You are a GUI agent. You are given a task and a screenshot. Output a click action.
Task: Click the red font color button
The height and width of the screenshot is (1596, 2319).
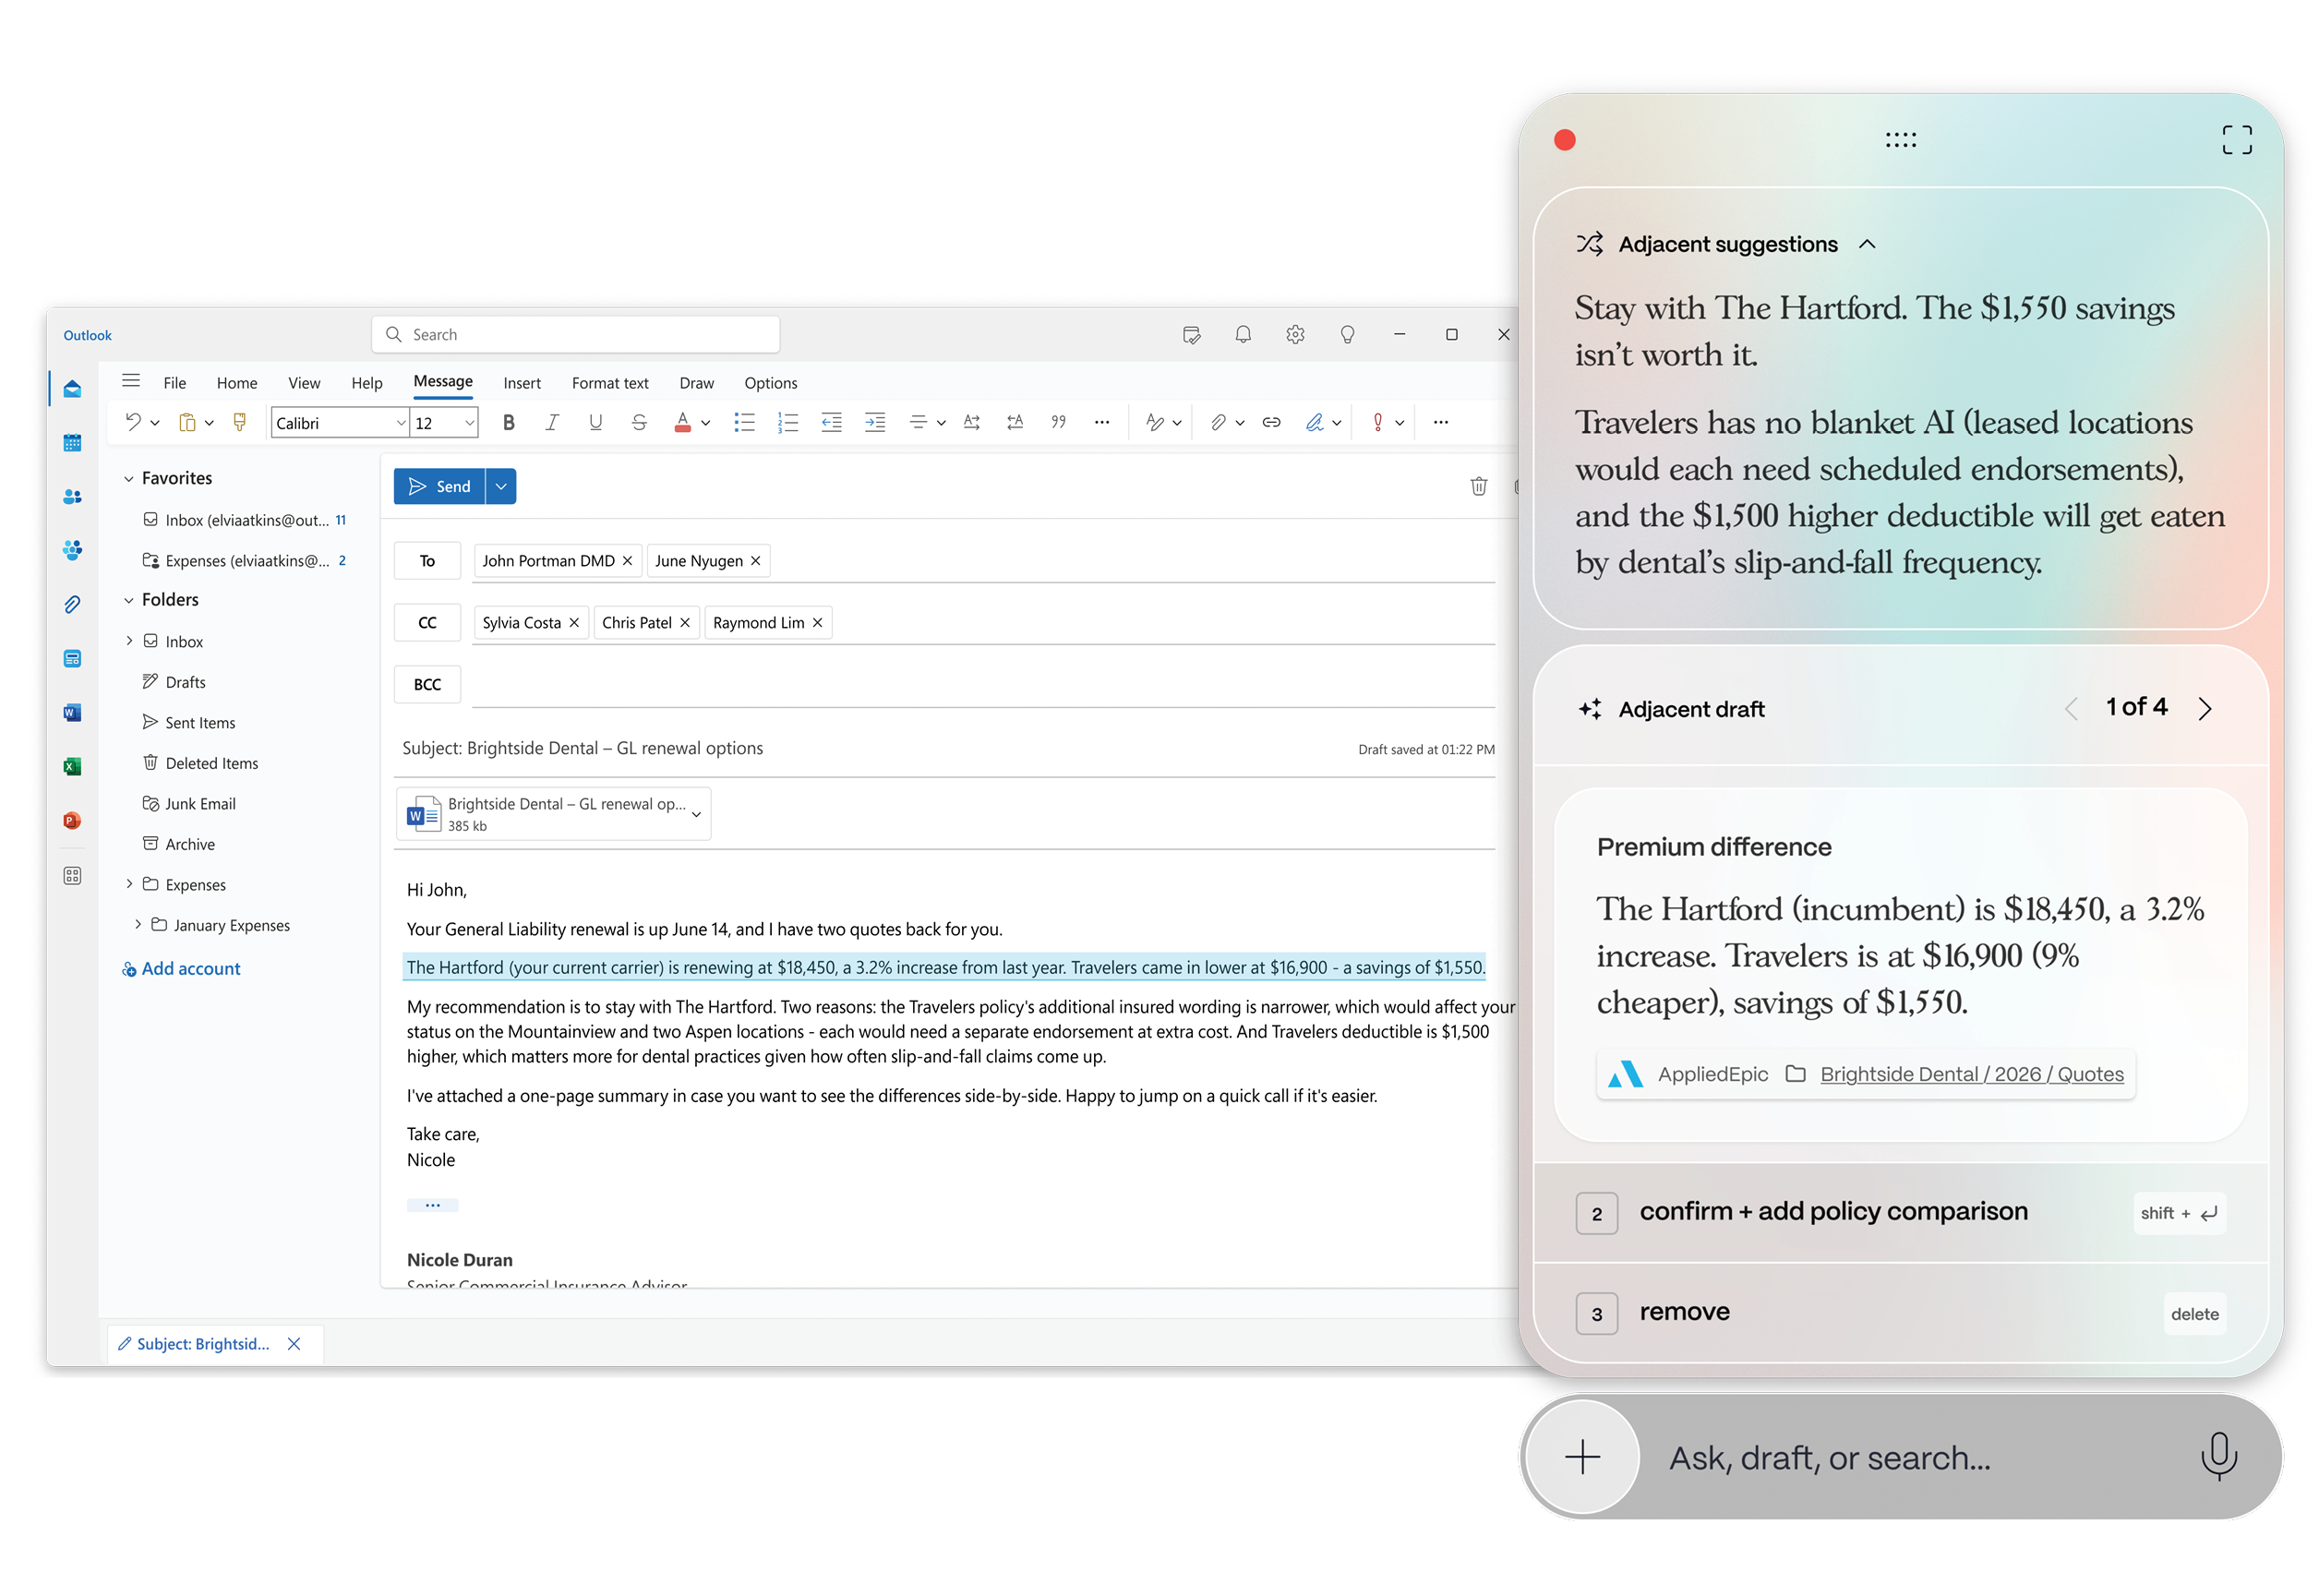683,423
